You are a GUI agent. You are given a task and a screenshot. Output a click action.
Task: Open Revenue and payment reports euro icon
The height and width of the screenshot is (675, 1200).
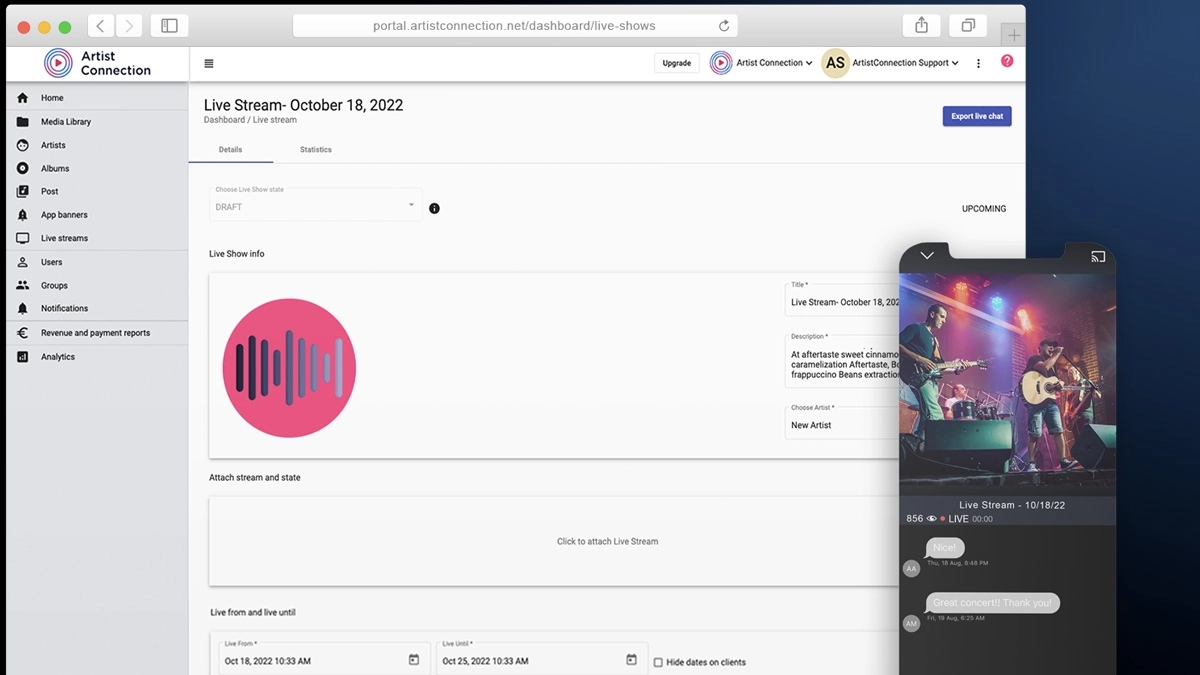click(x=22, y=333)
